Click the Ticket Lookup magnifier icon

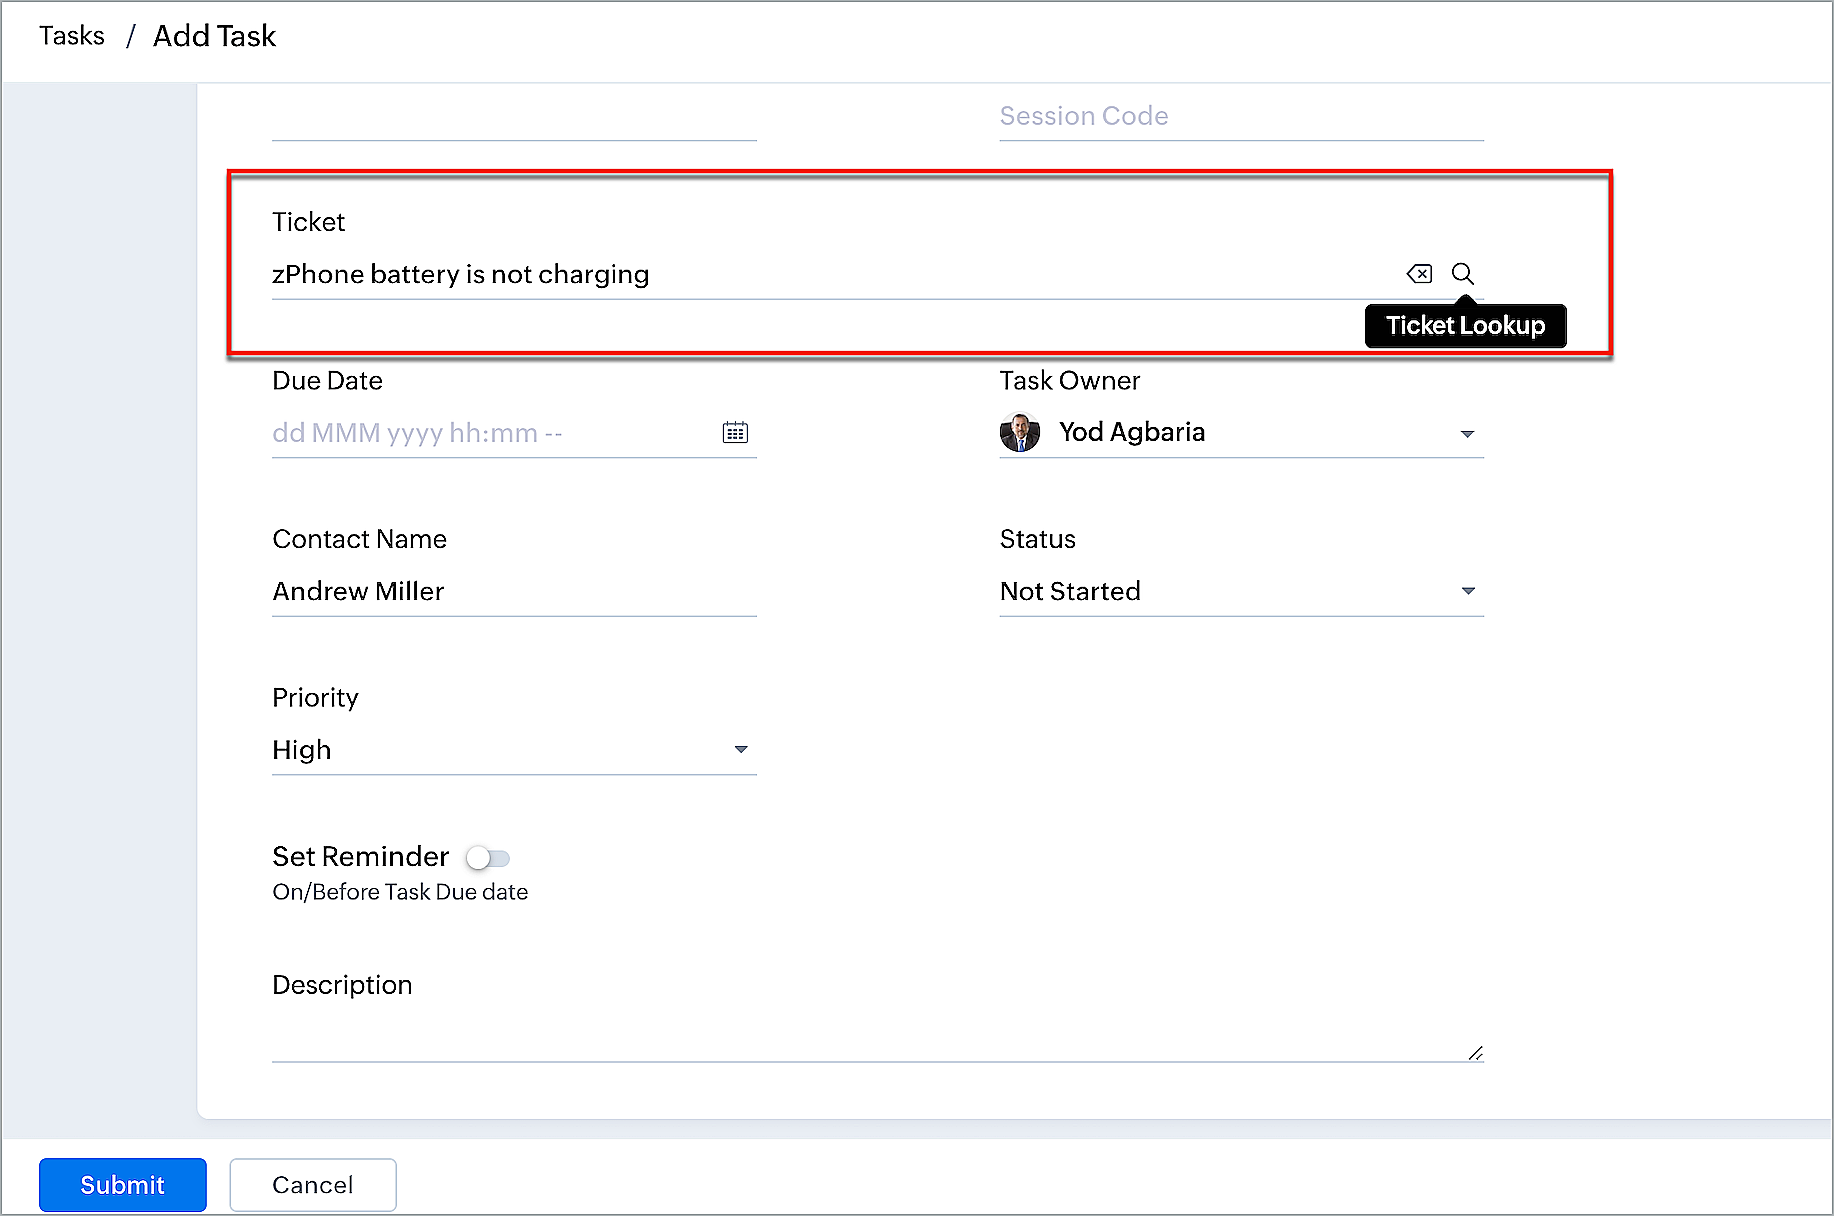pos(1462,274)
